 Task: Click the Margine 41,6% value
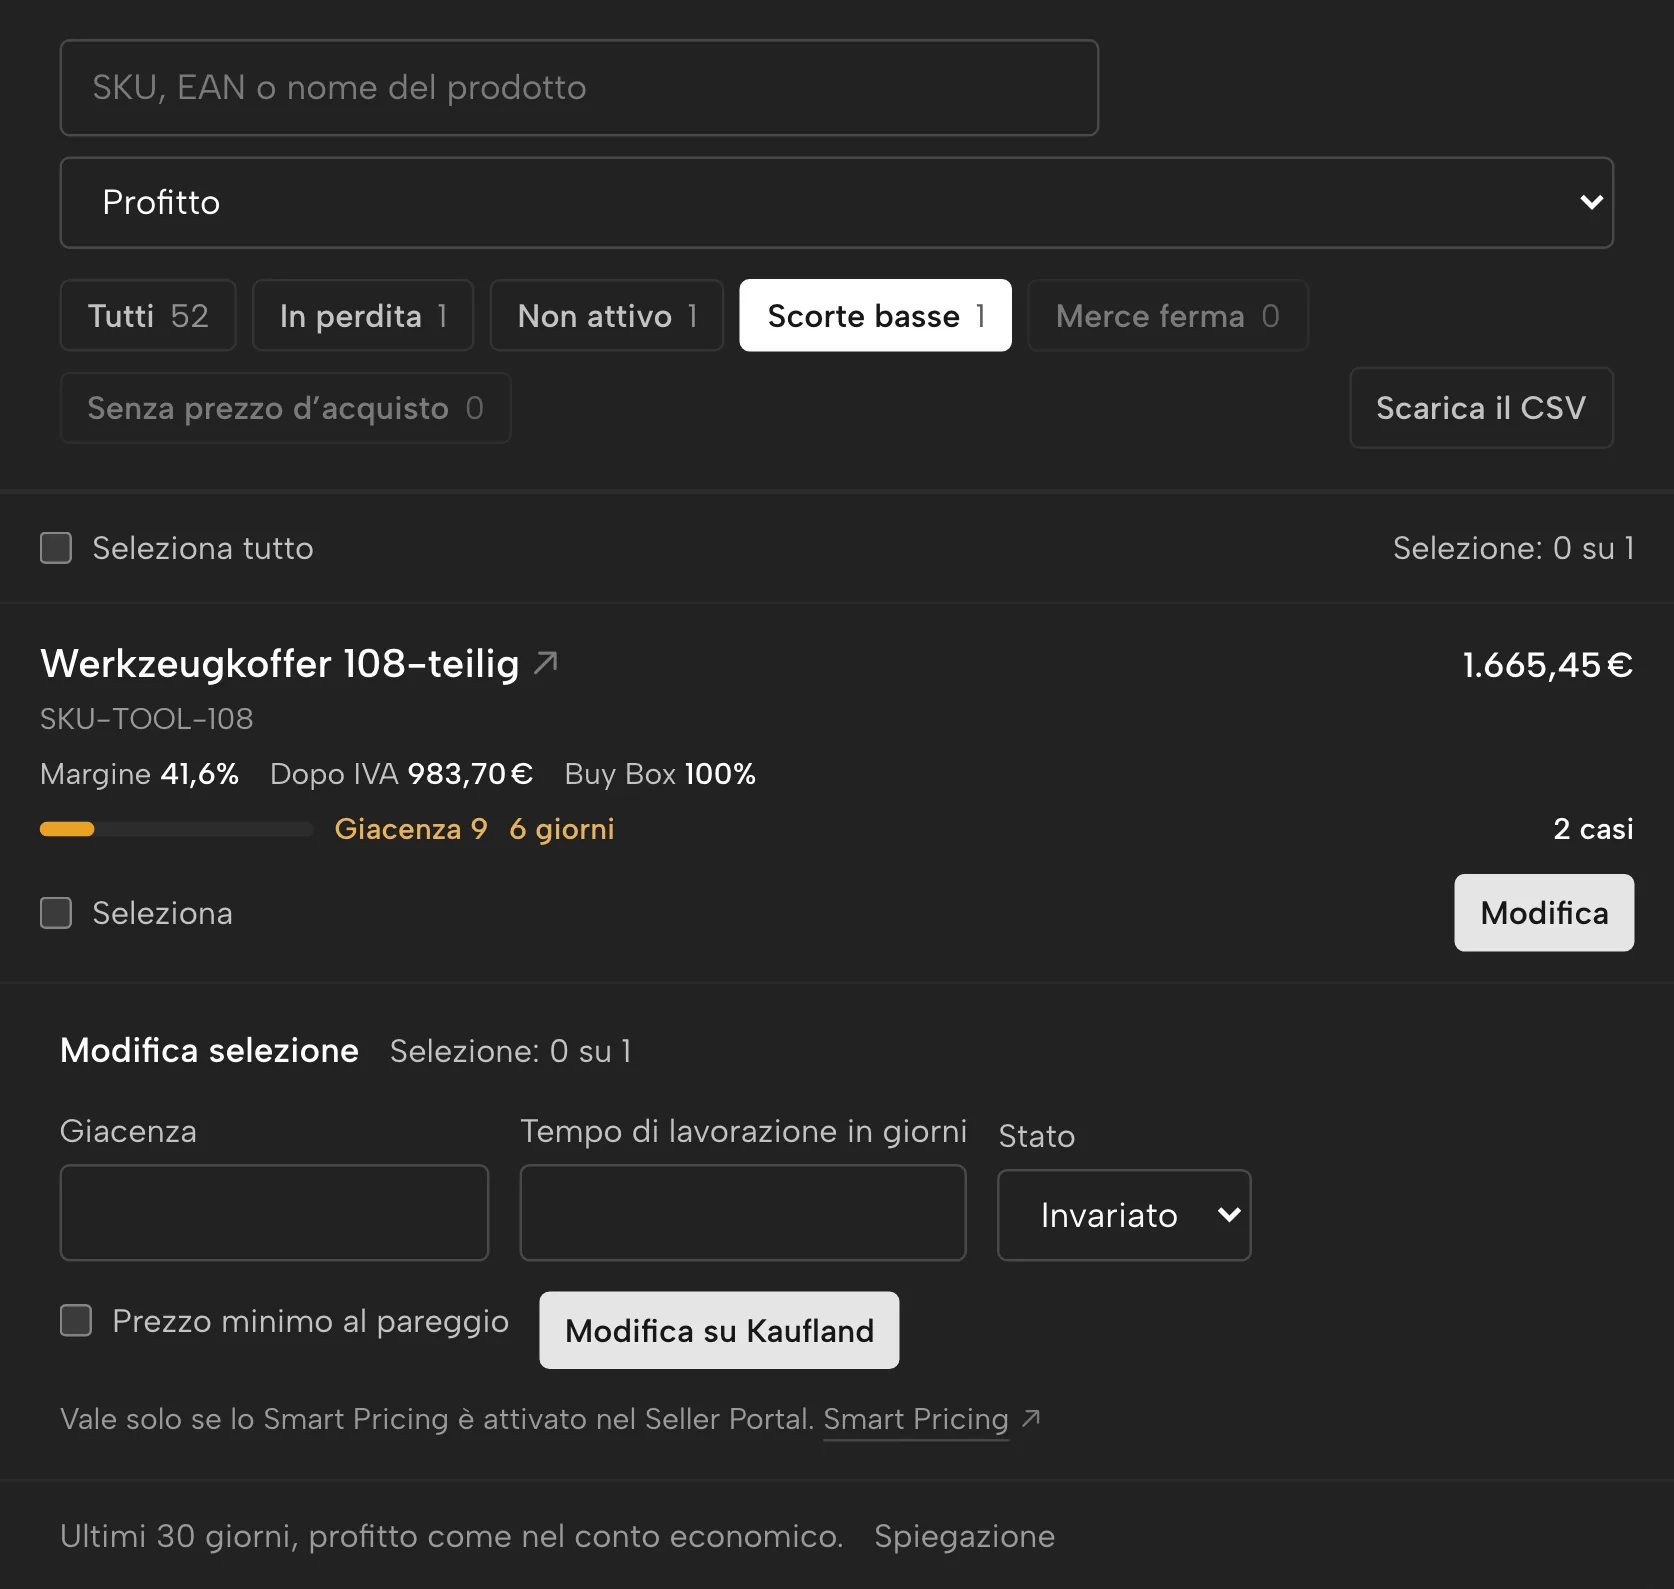tap(139, 774)
